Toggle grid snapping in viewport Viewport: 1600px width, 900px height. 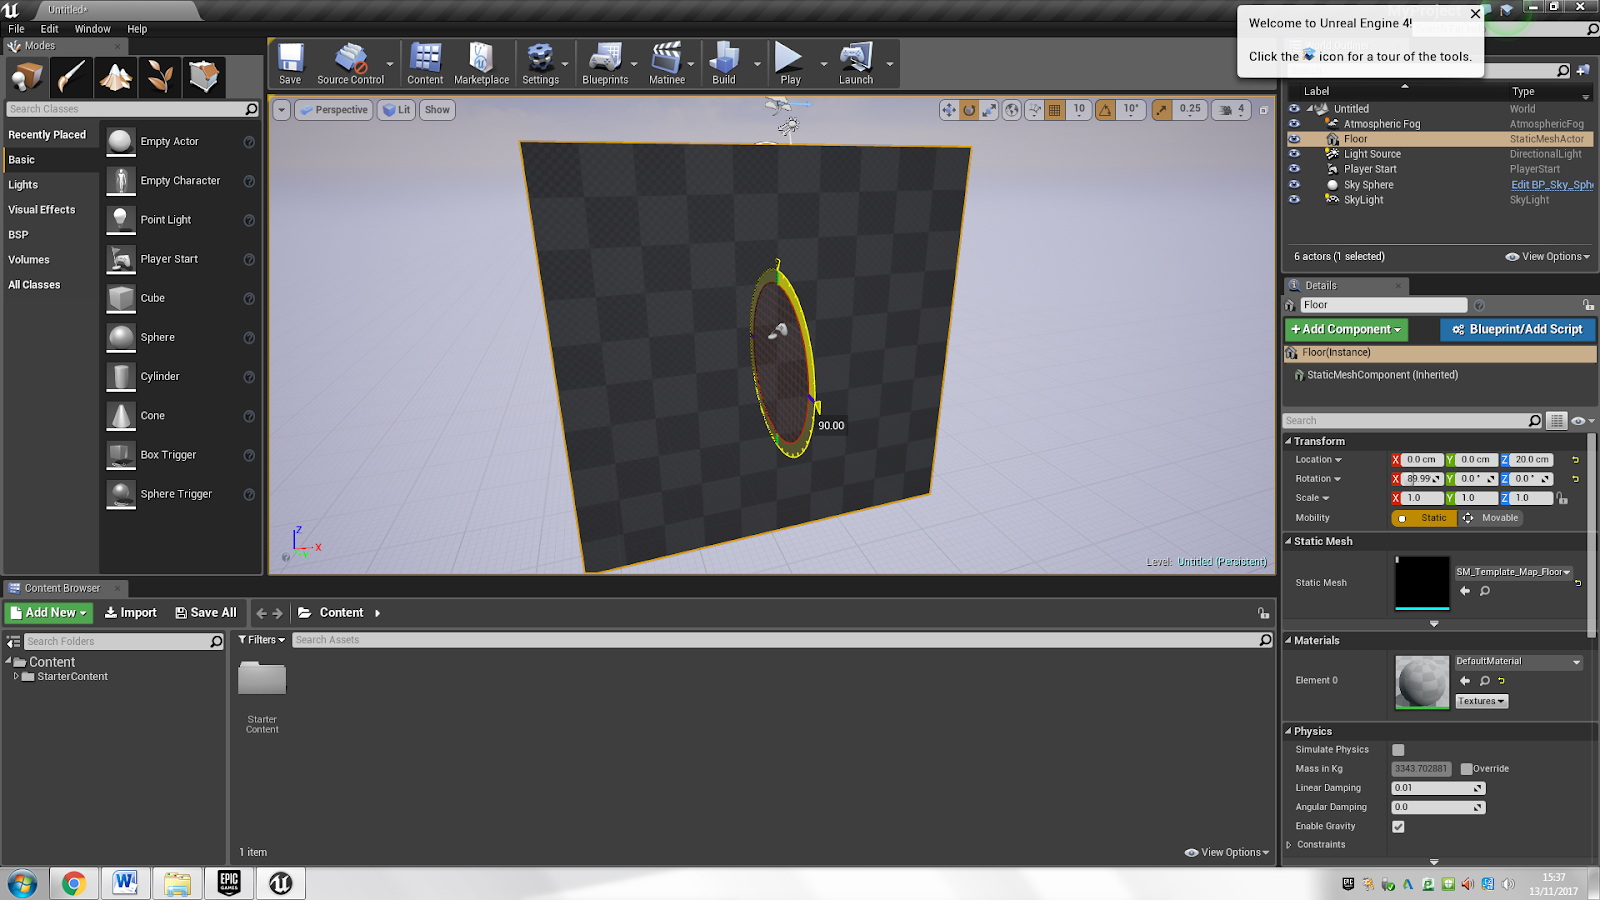pyautogui.click(x=1055, y=110)
